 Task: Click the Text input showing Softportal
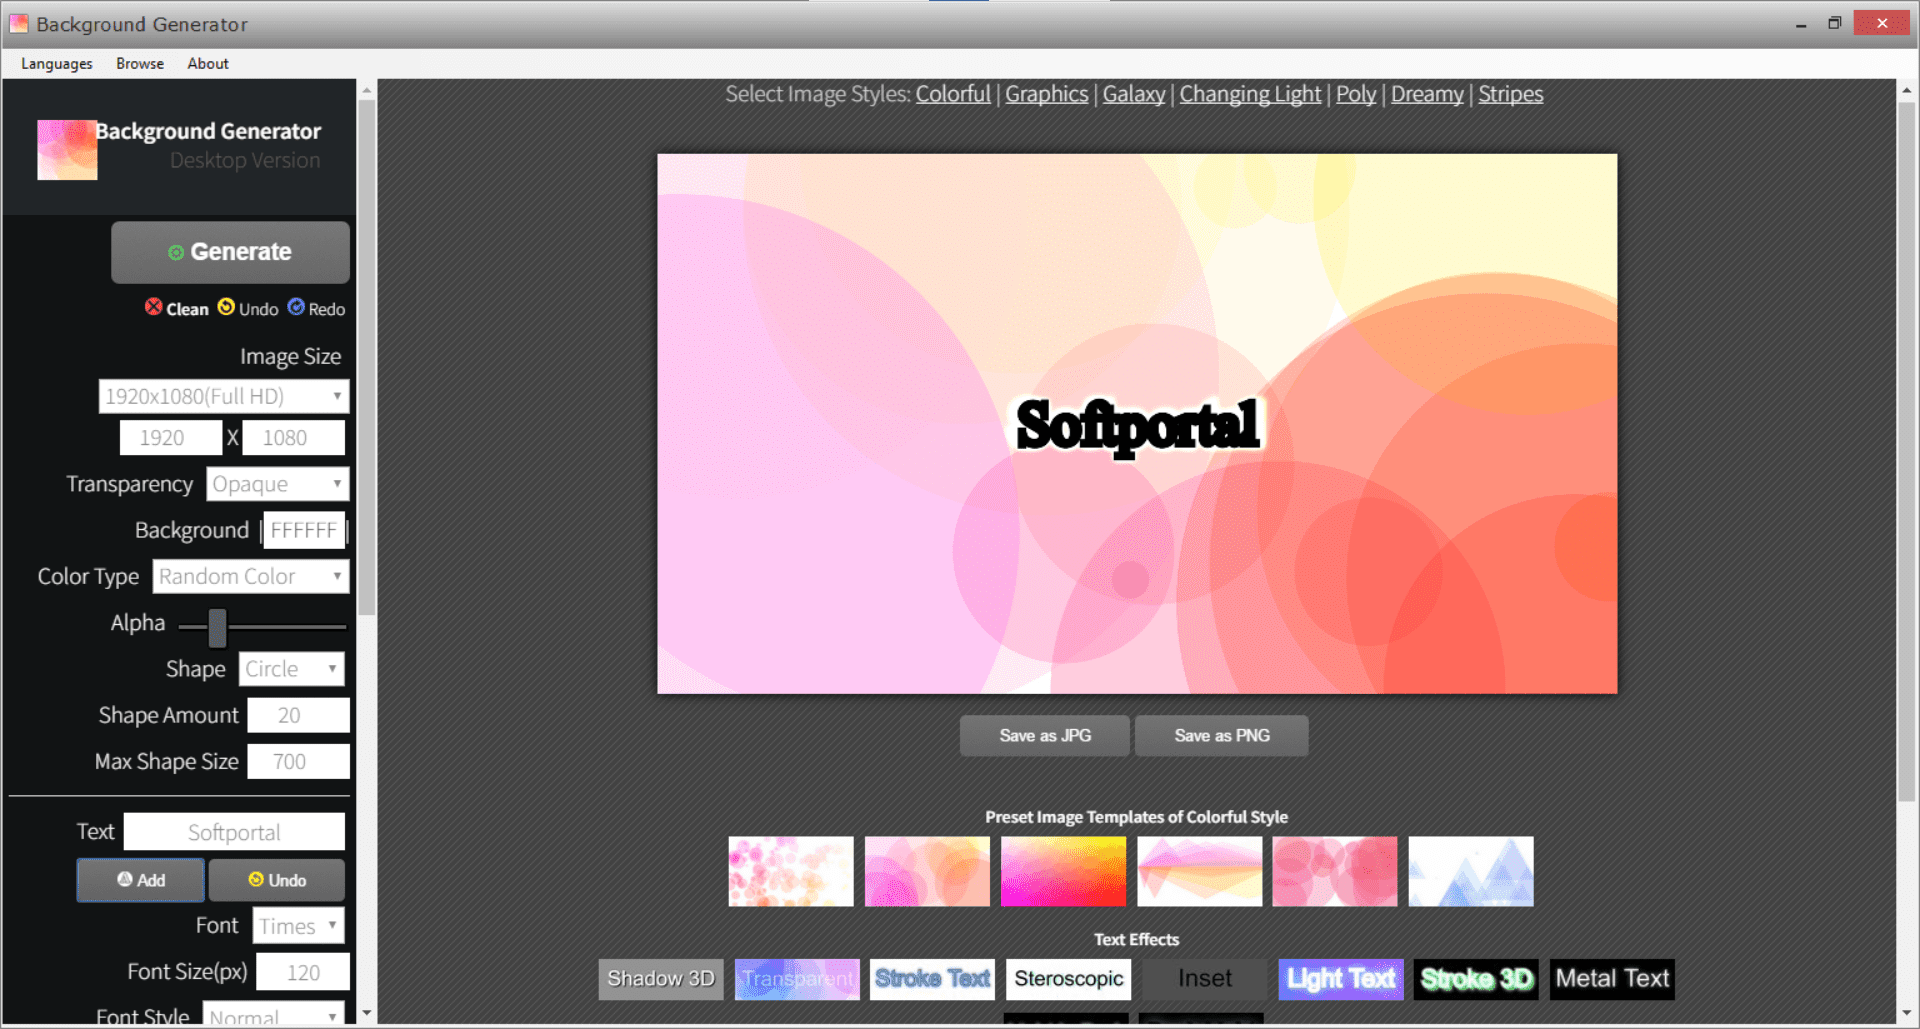[x=234, y=832]
